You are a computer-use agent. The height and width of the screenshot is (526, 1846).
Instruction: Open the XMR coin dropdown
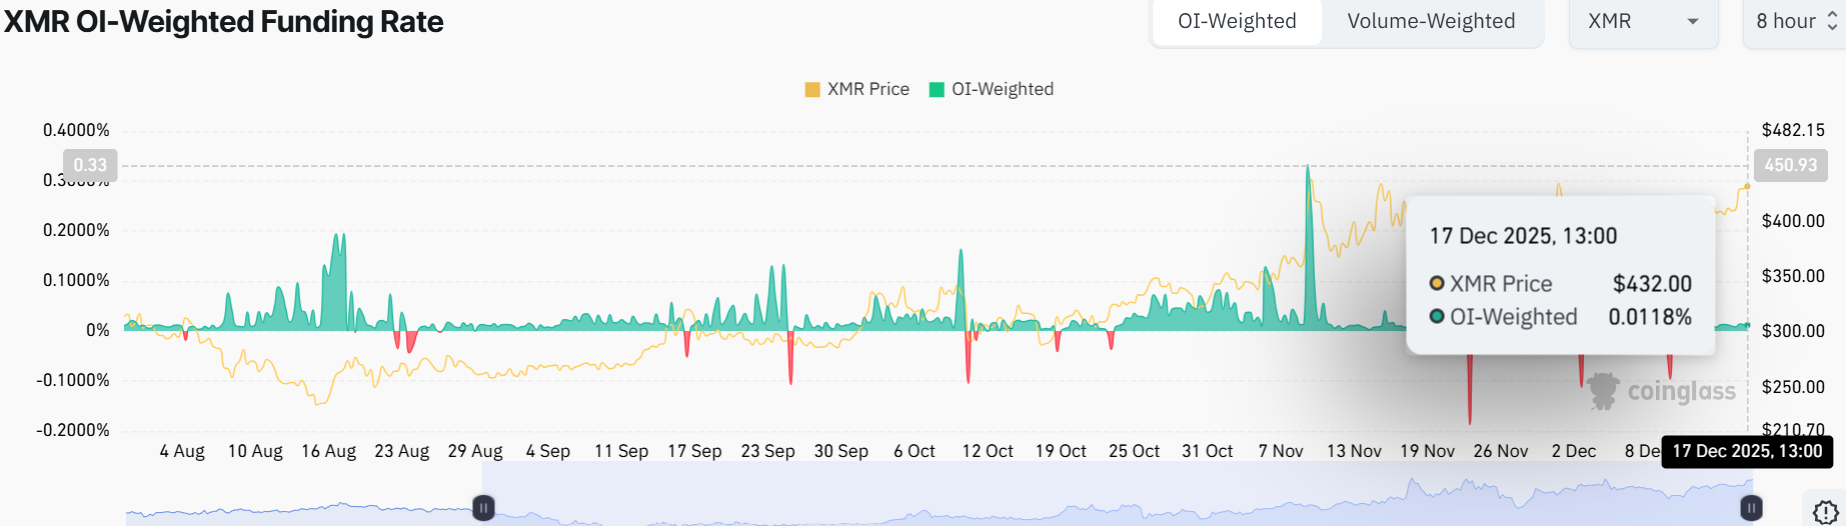point(1642,21)
